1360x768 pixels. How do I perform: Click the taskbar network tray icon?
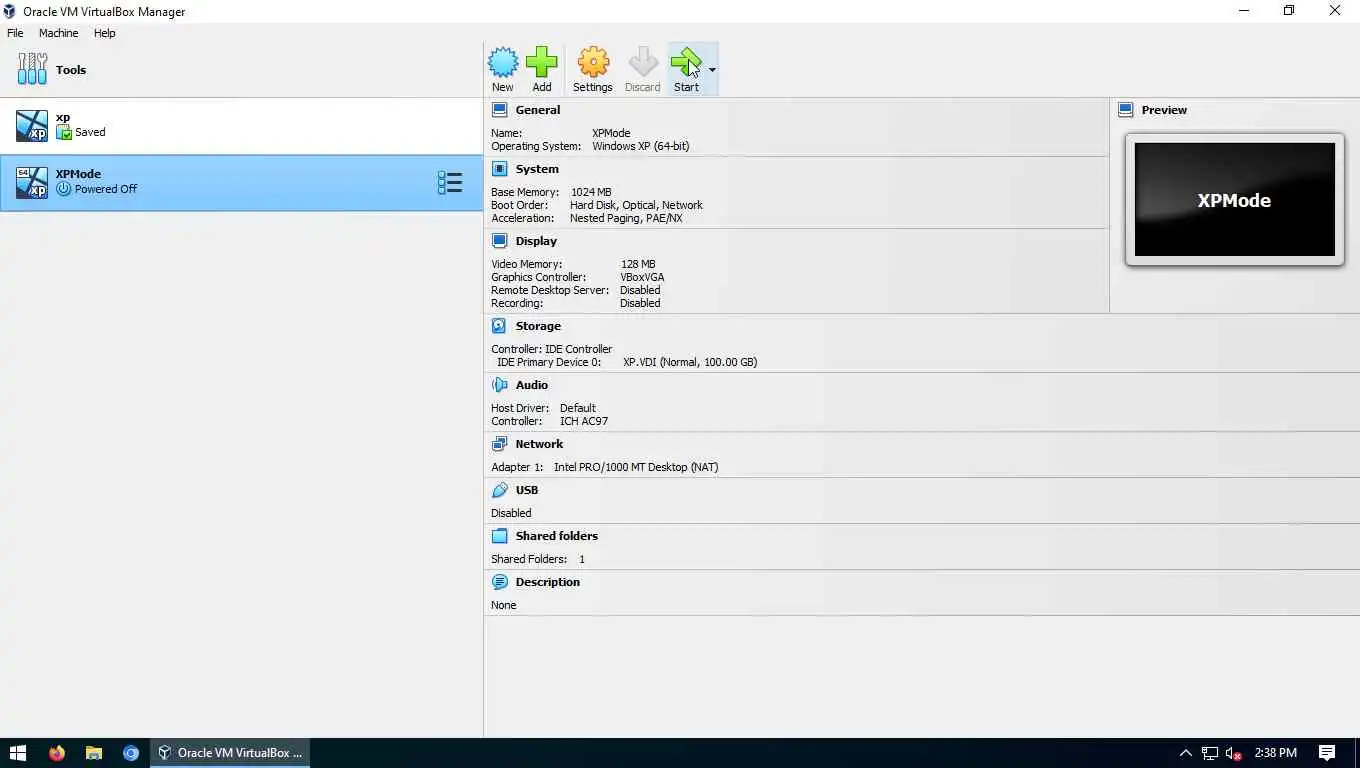coord(1210,753)
